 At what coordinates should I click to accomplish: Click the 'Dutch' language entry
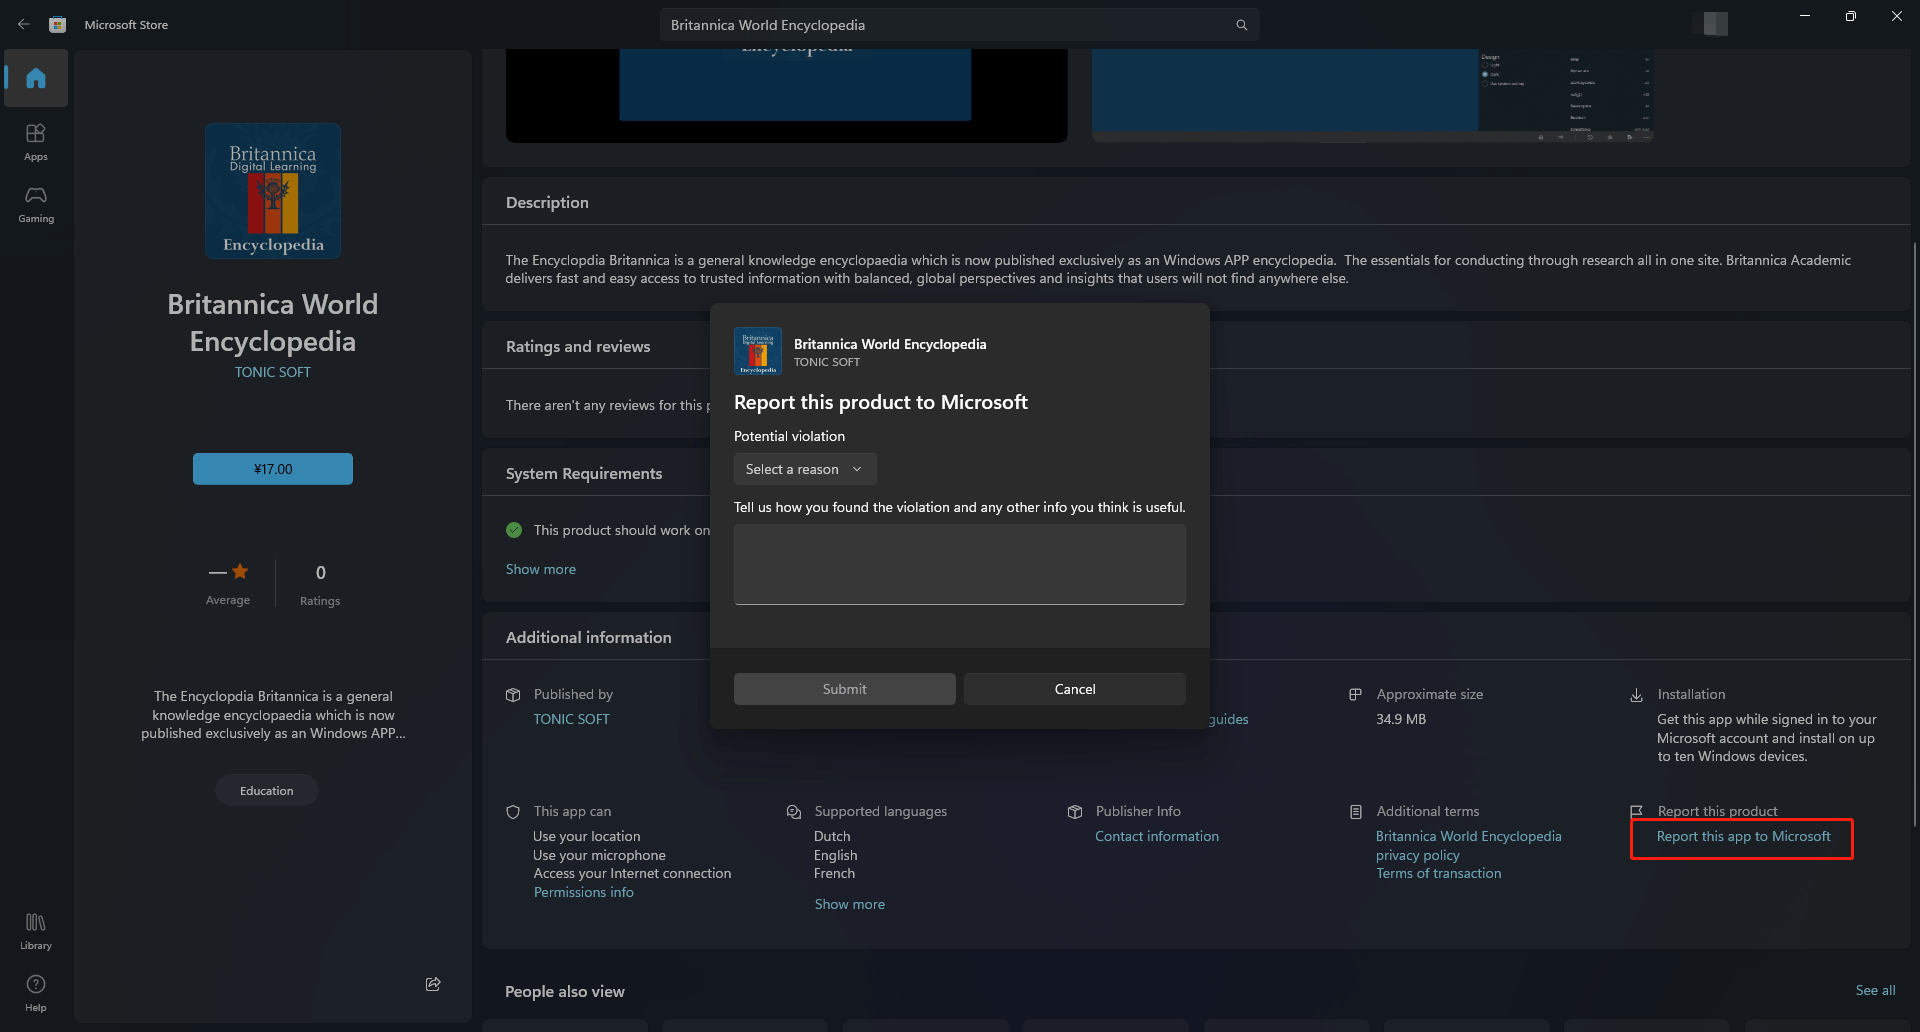click(832, 836)
